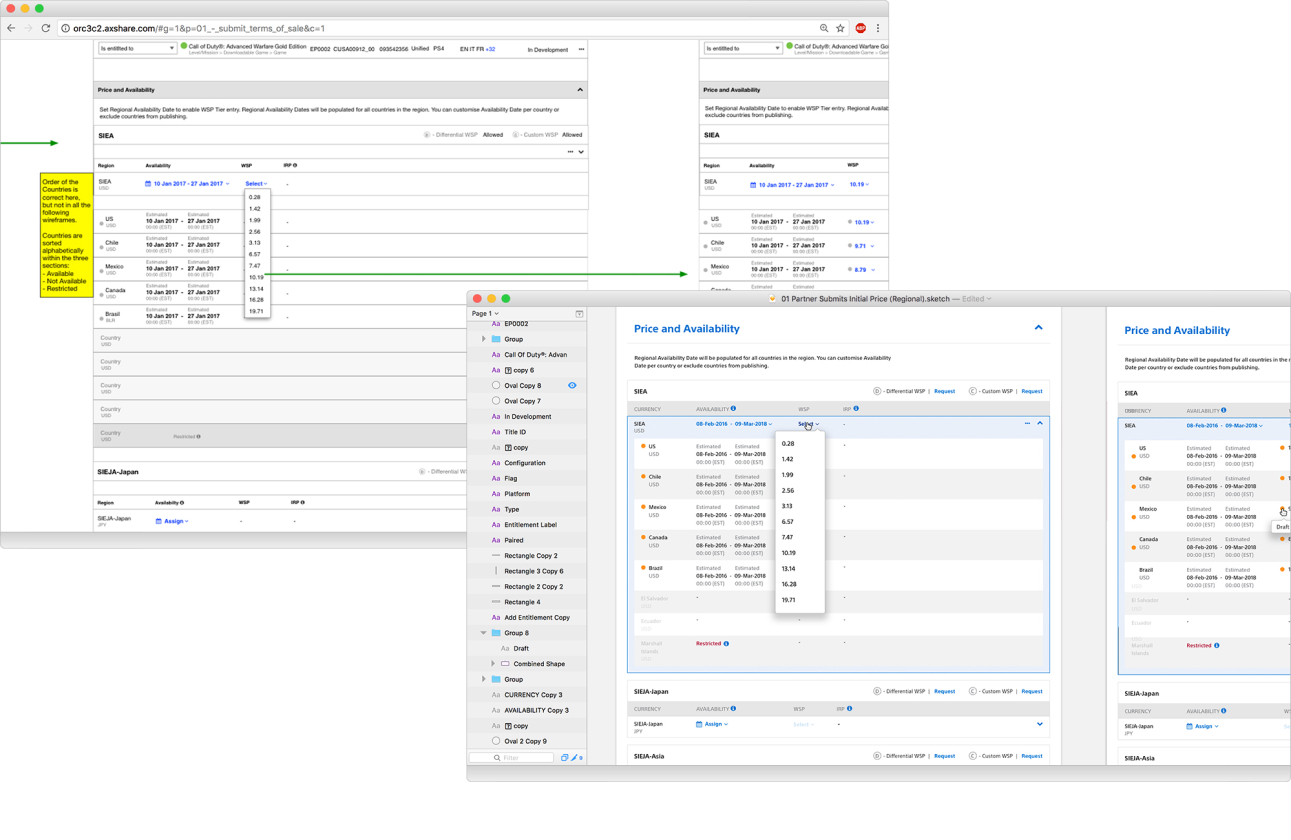Click the browser reload icon
Screen dimensions: 1291x840
click(x=46, y=28)
